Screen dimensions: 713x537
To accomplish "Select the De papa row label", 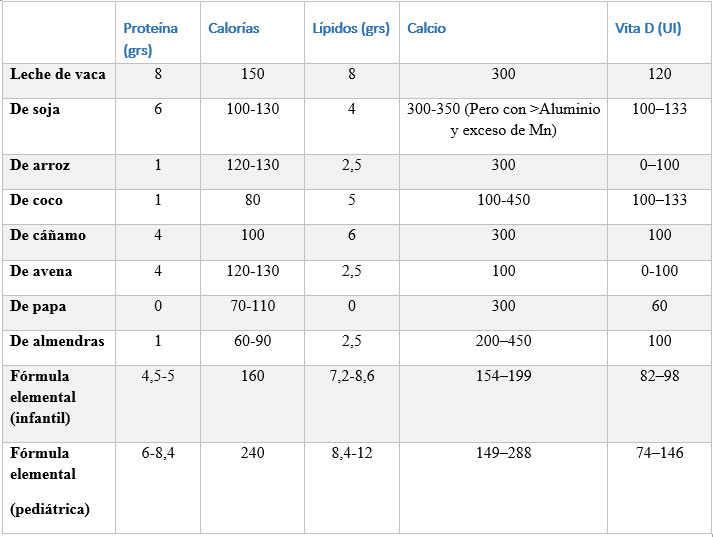I will click(38, 306).
